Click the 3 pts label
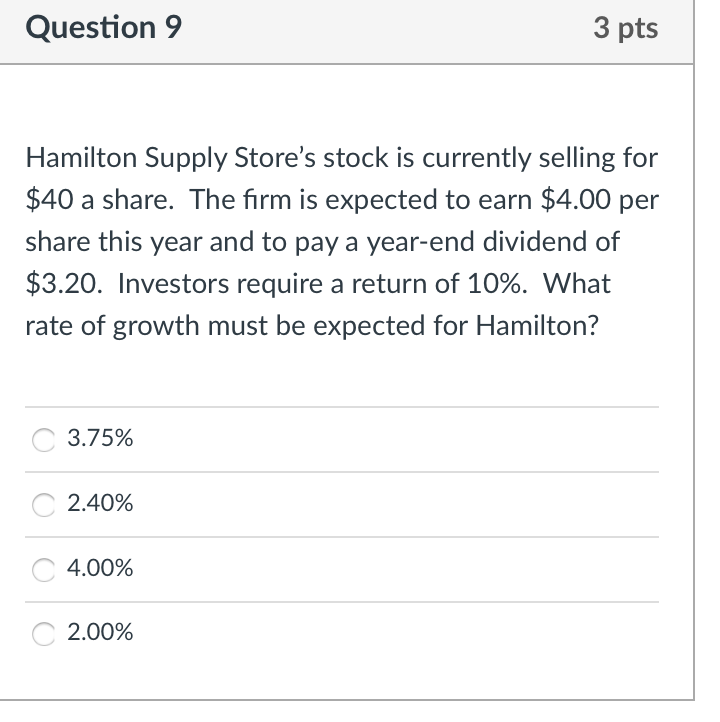 tap(626, 28)
